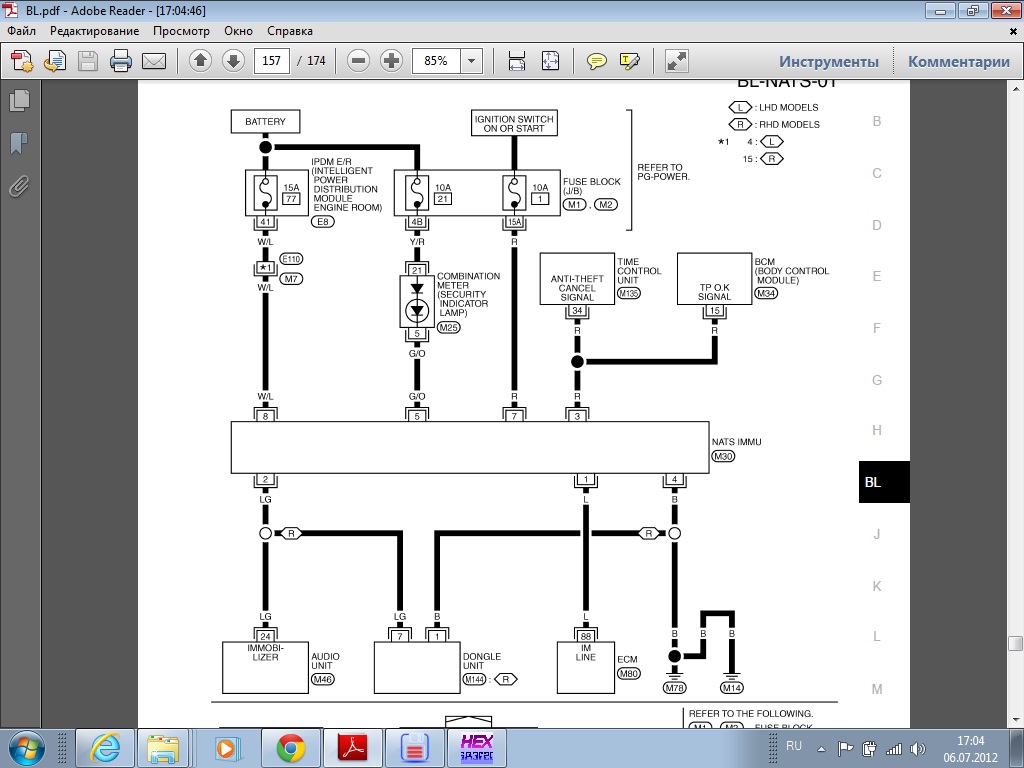Zoom out using the minus button

point(358,61)
